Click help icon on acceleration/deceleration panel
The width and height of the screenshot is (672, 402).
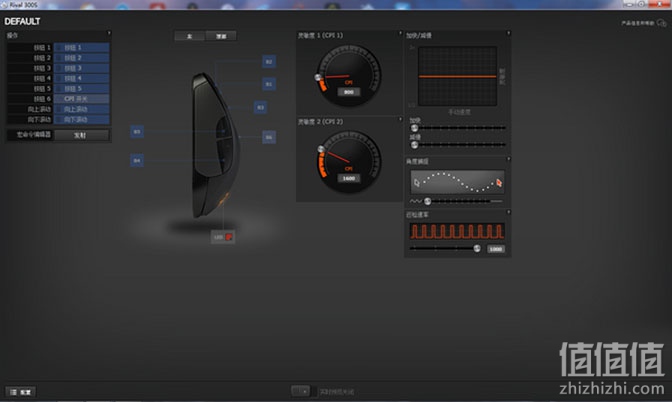(508, 33)
